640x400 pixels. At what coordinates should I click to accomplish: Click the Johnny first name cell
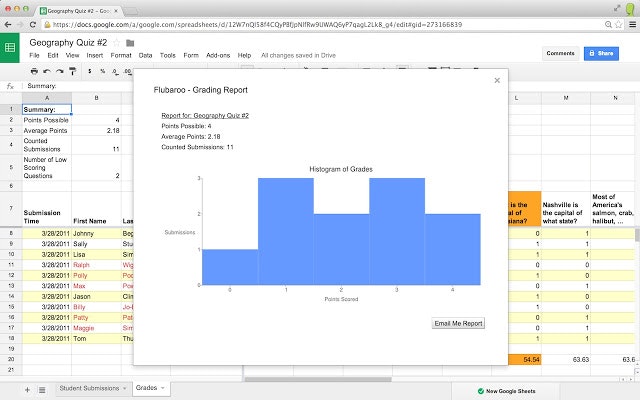(96, 233)
